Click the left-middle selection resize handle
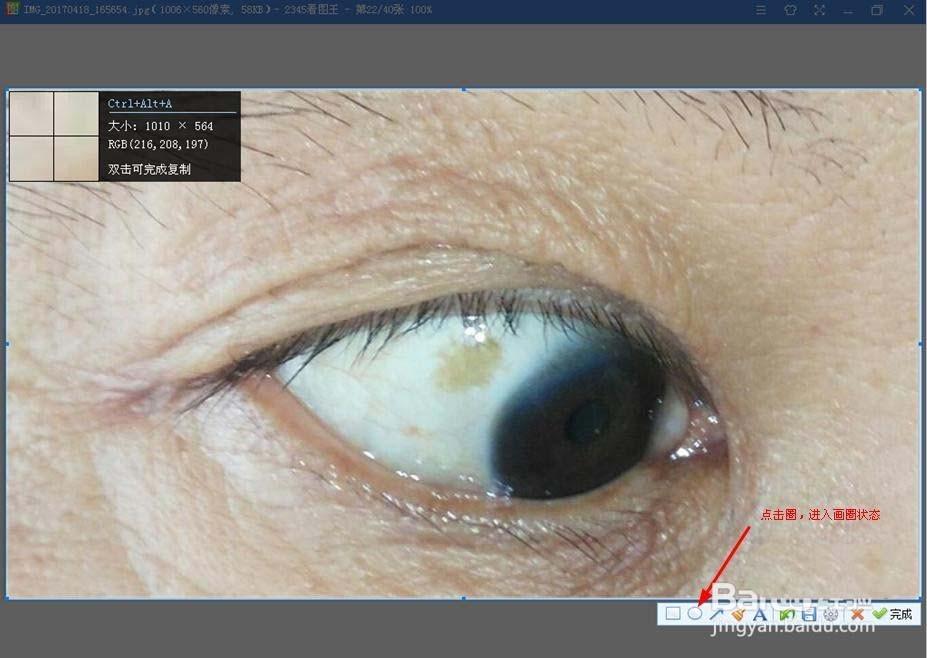 tap(7, 344)
